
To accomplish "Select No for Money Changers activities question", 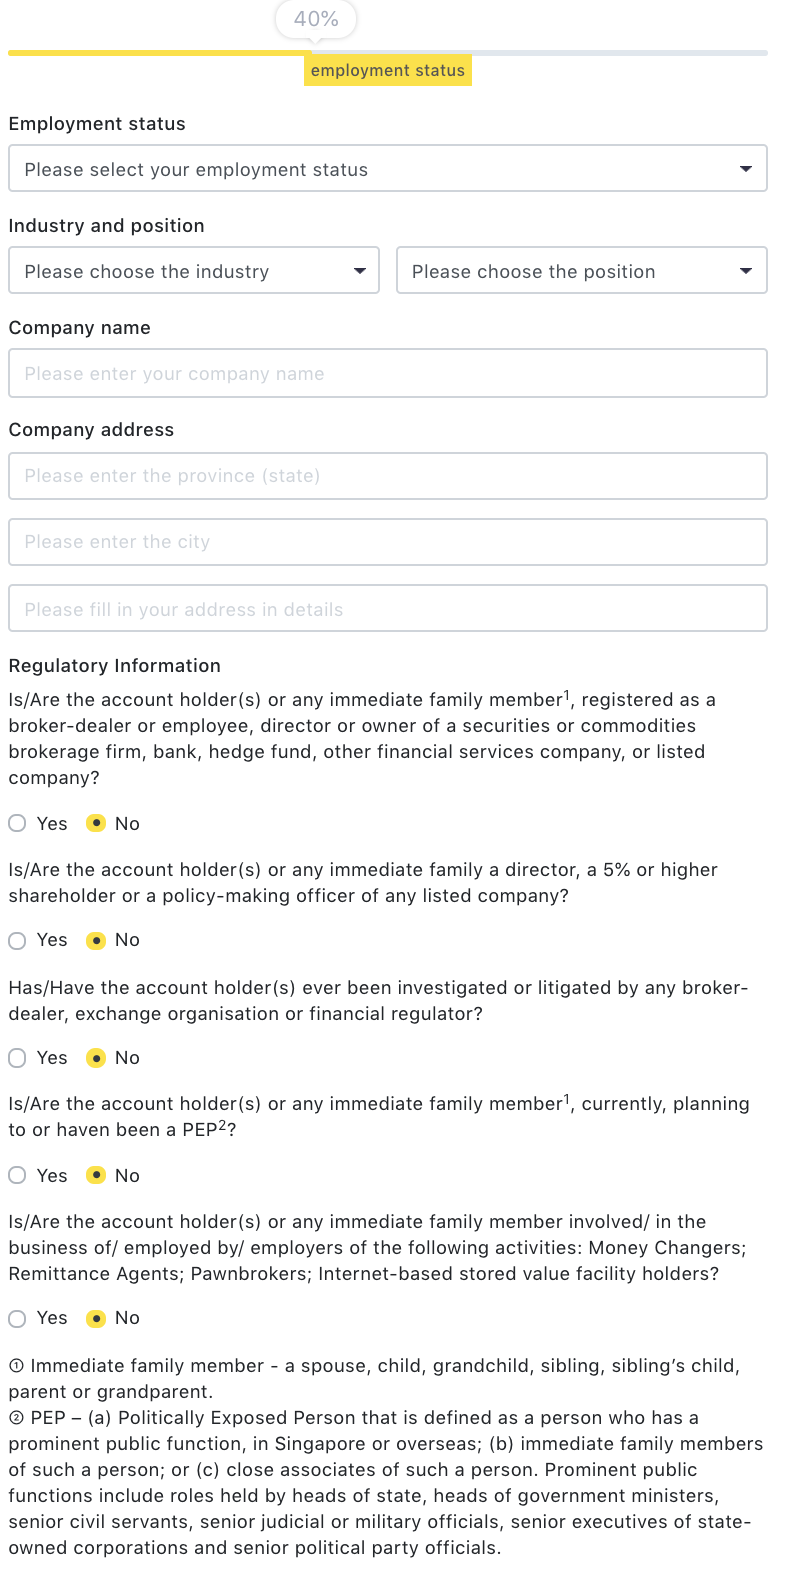I will [x=96, y=1319].
